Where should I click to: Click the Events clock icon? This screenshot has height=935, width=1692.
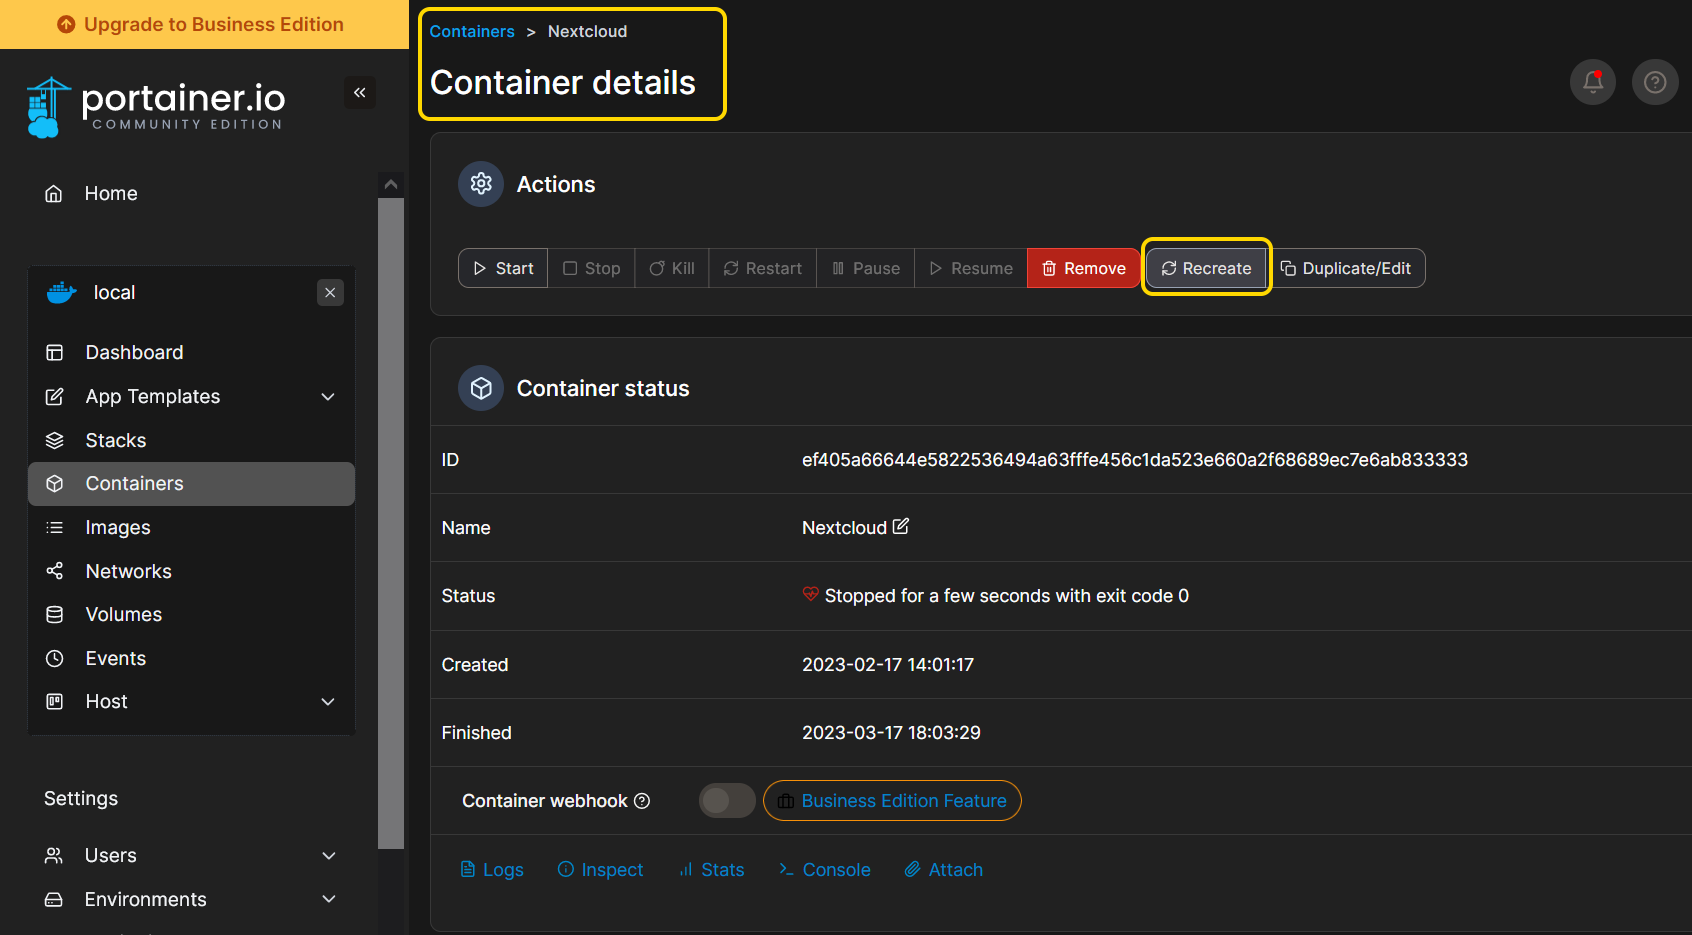click(x=55, y=659)
